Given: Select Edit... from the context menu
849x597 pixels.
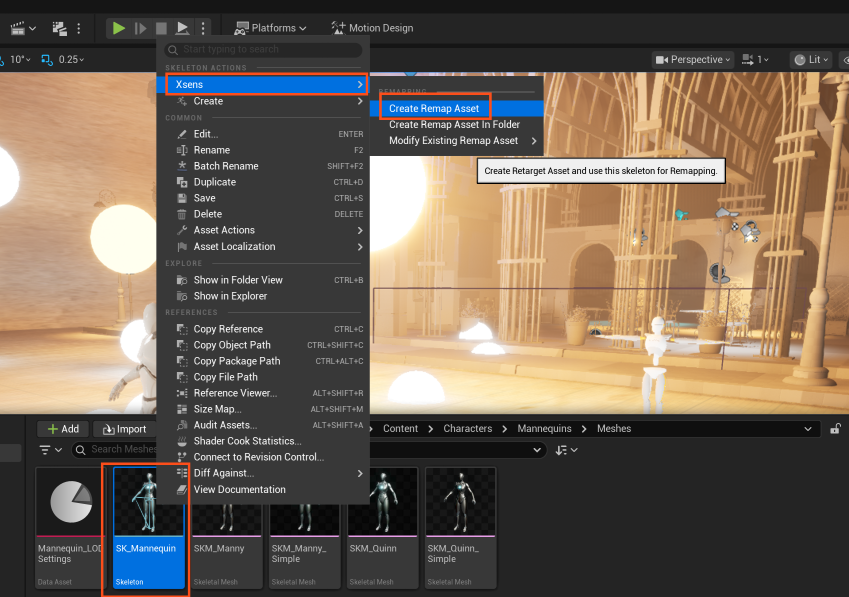Looking at the screenshot, I should [x=263, y=134].
